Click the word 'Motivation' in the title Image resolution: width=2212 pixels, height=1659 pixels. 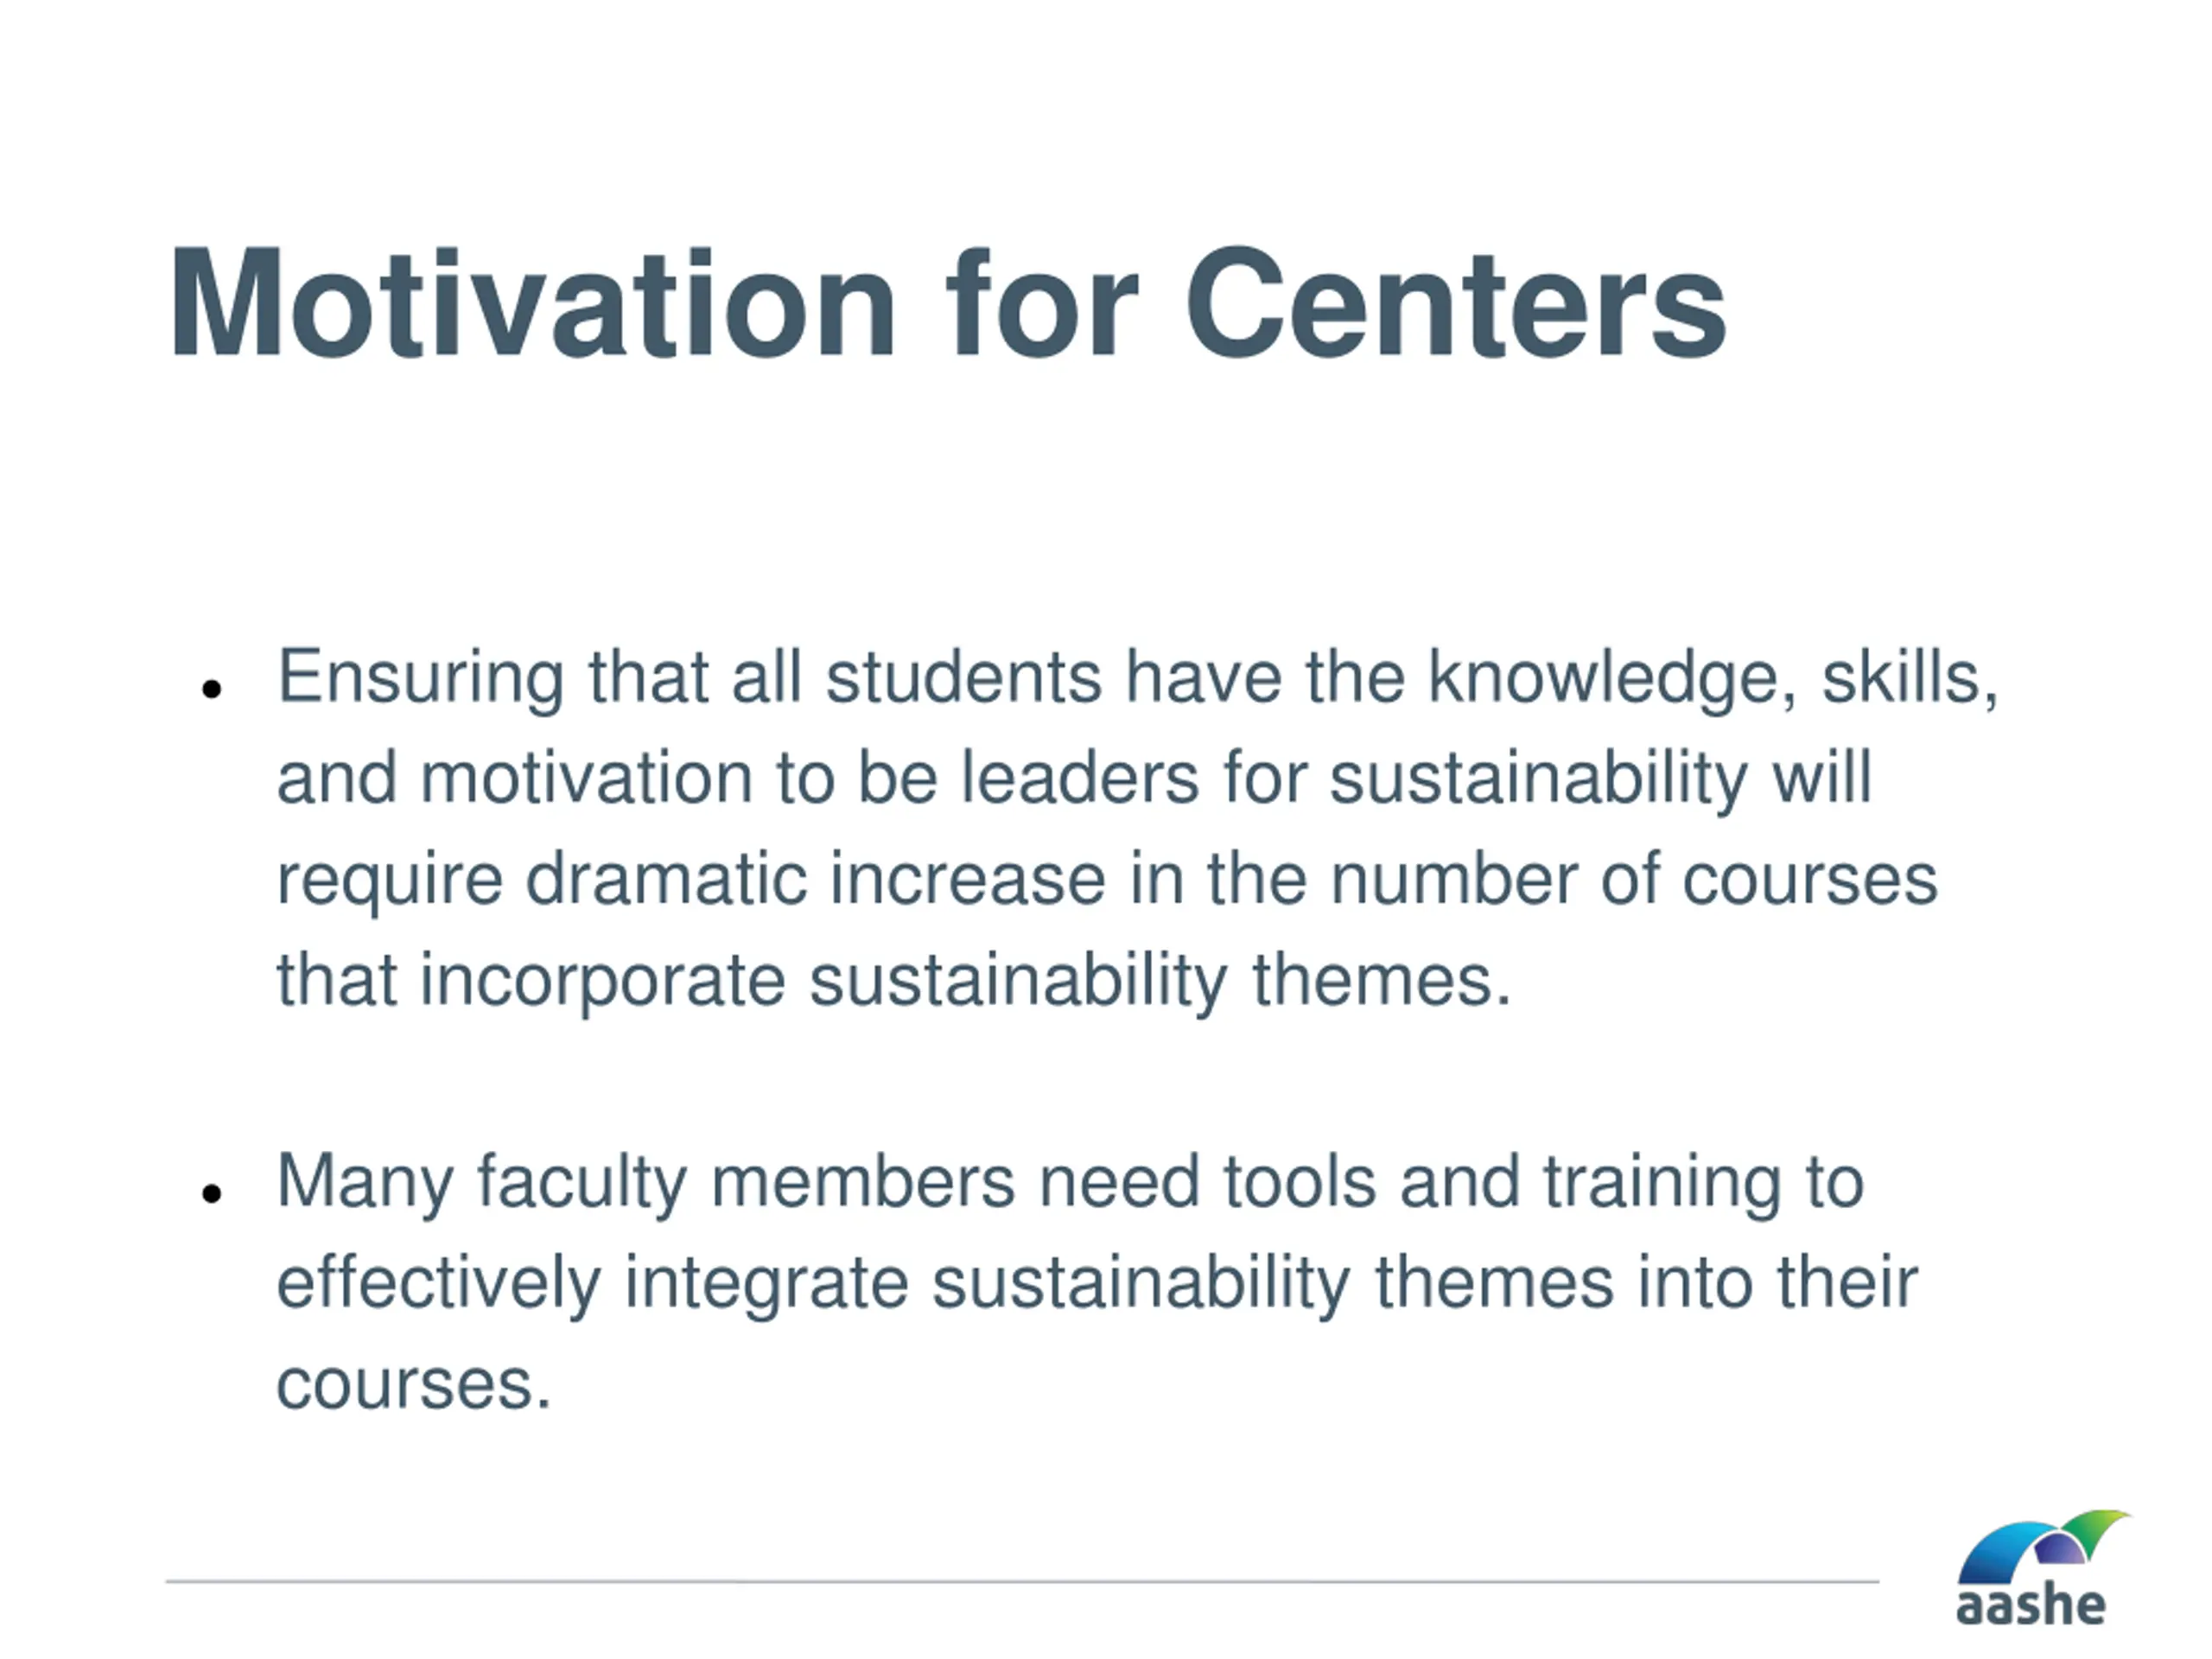click(x=532, y=303)
